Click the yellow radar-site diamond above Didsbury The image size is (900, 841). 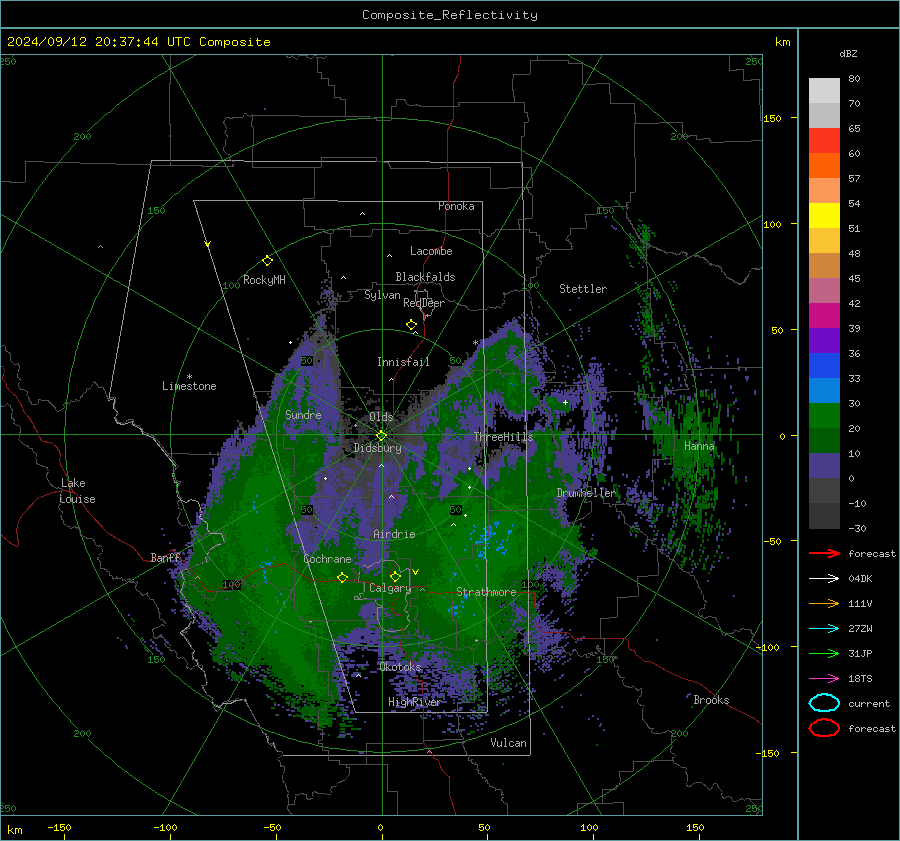point(381,436)
